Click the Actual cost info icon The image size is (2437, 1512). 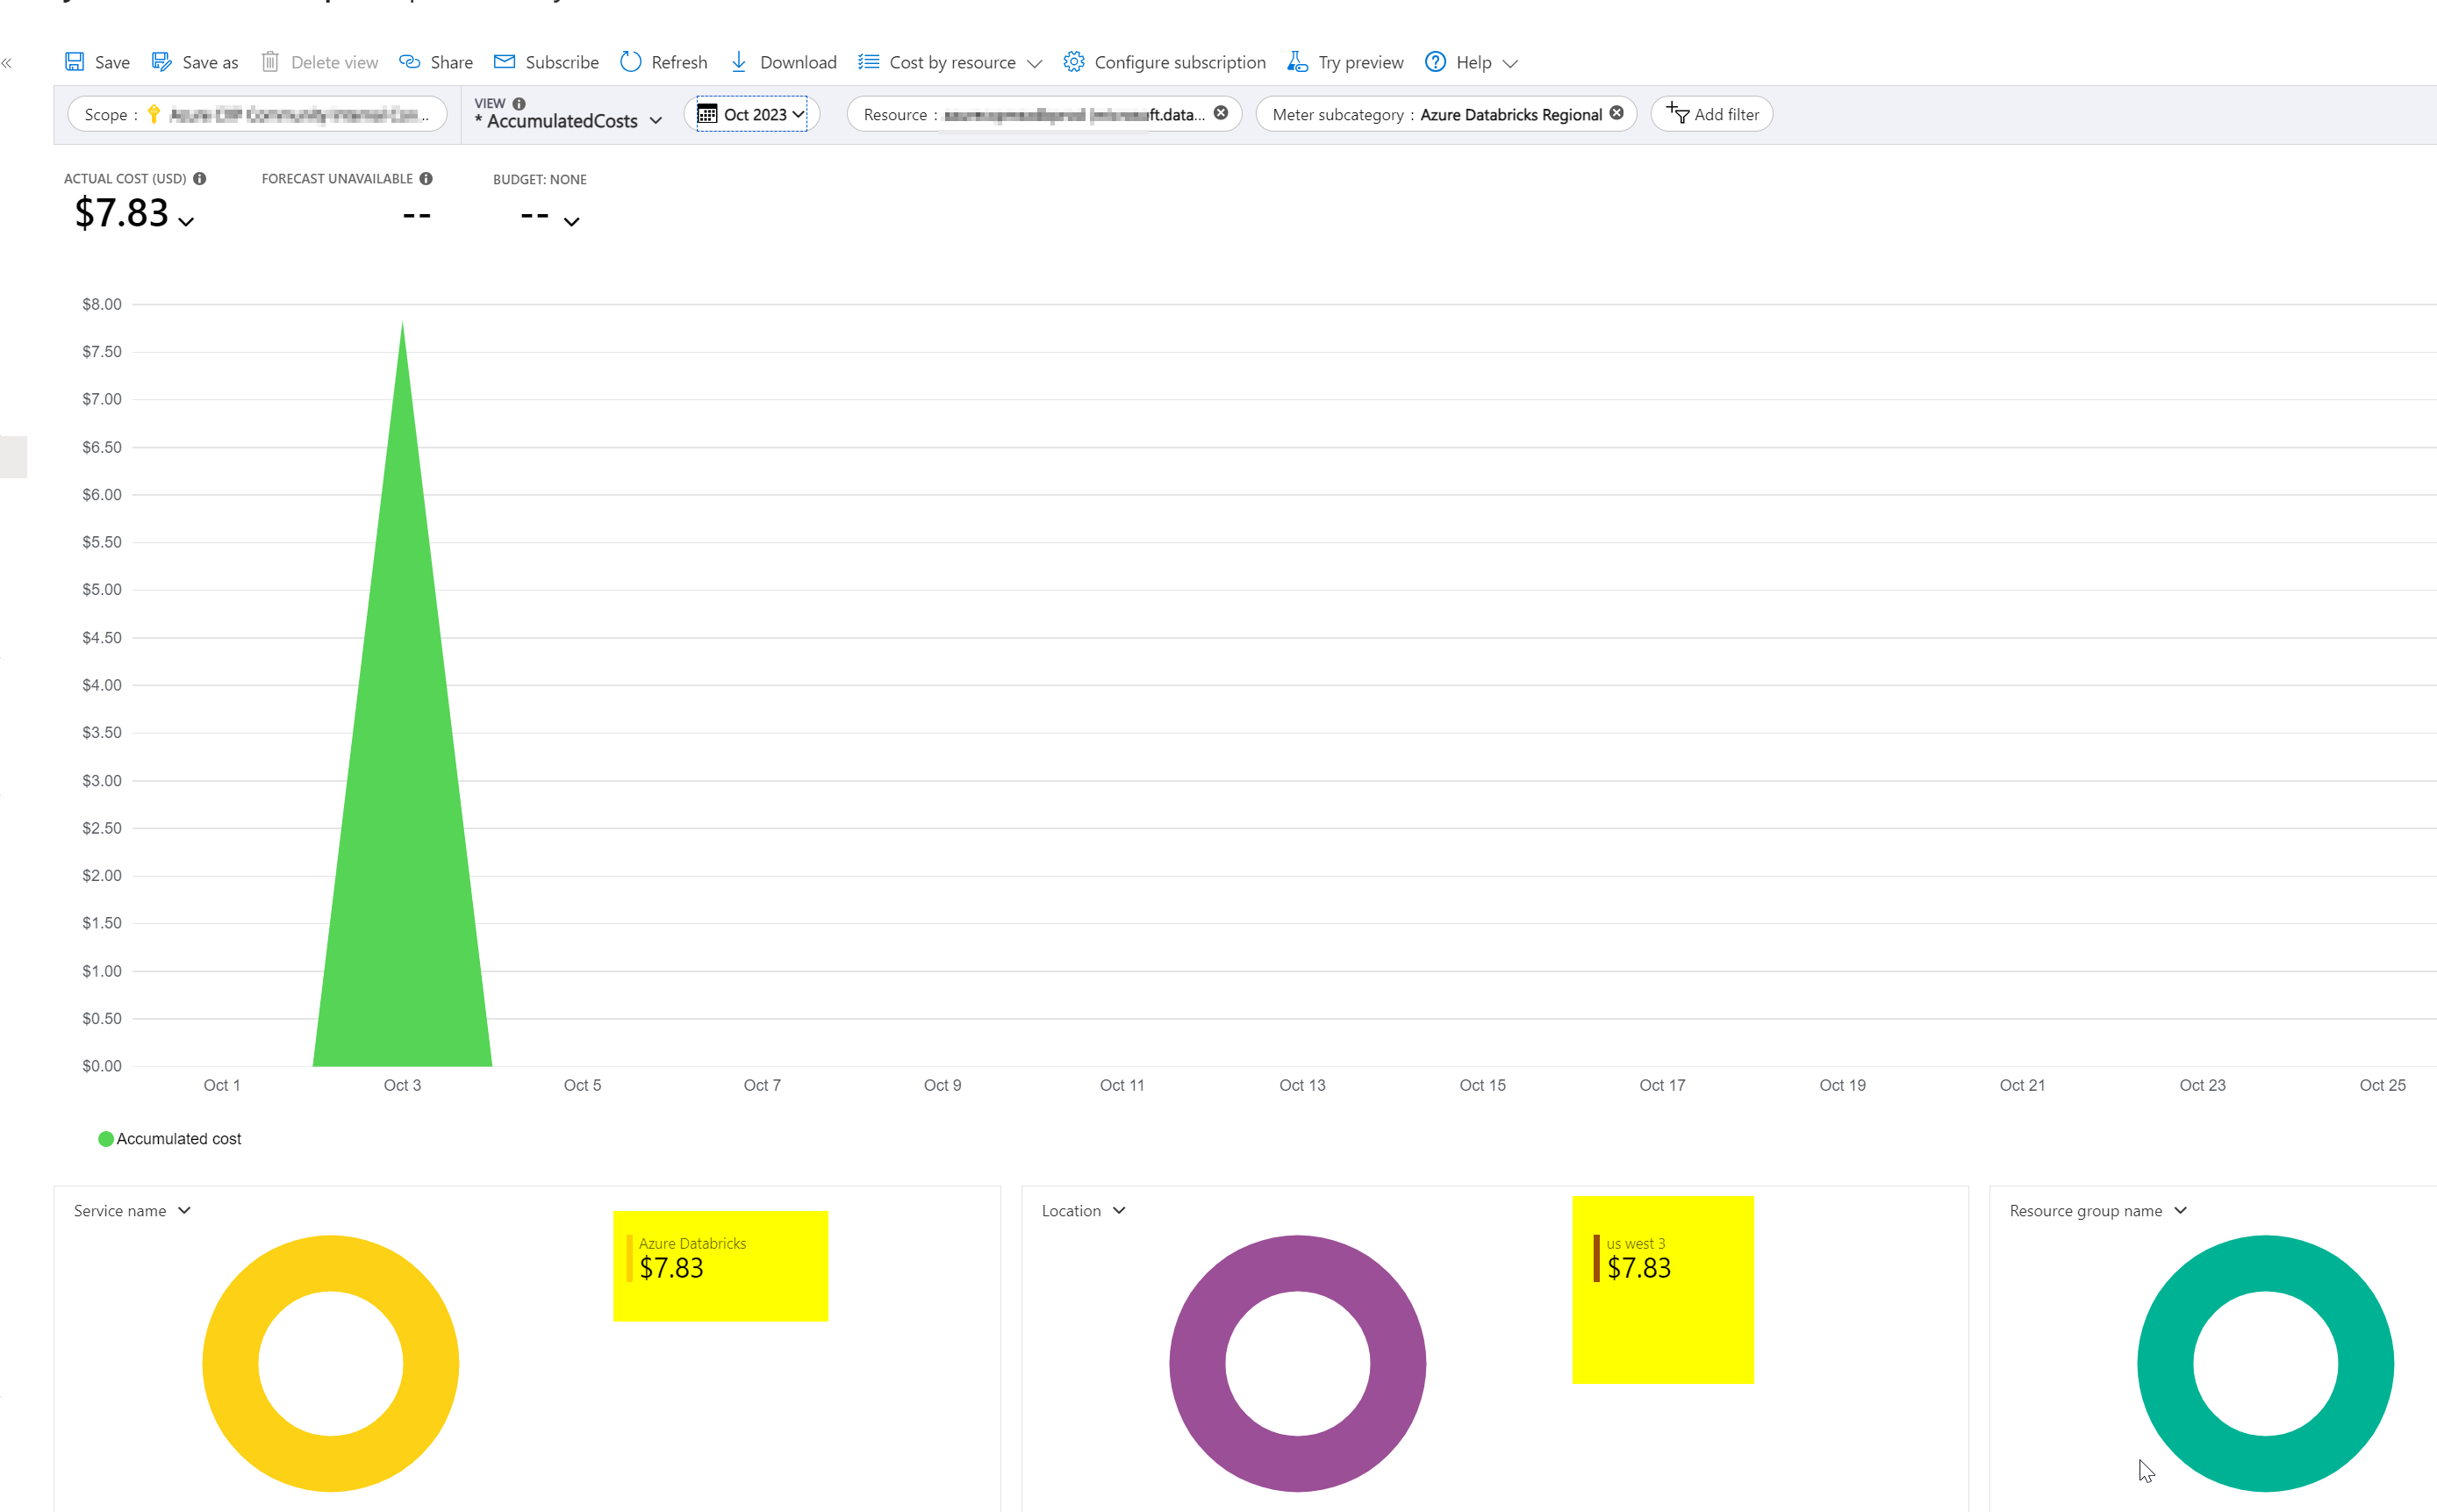click(x=200, y=179)
